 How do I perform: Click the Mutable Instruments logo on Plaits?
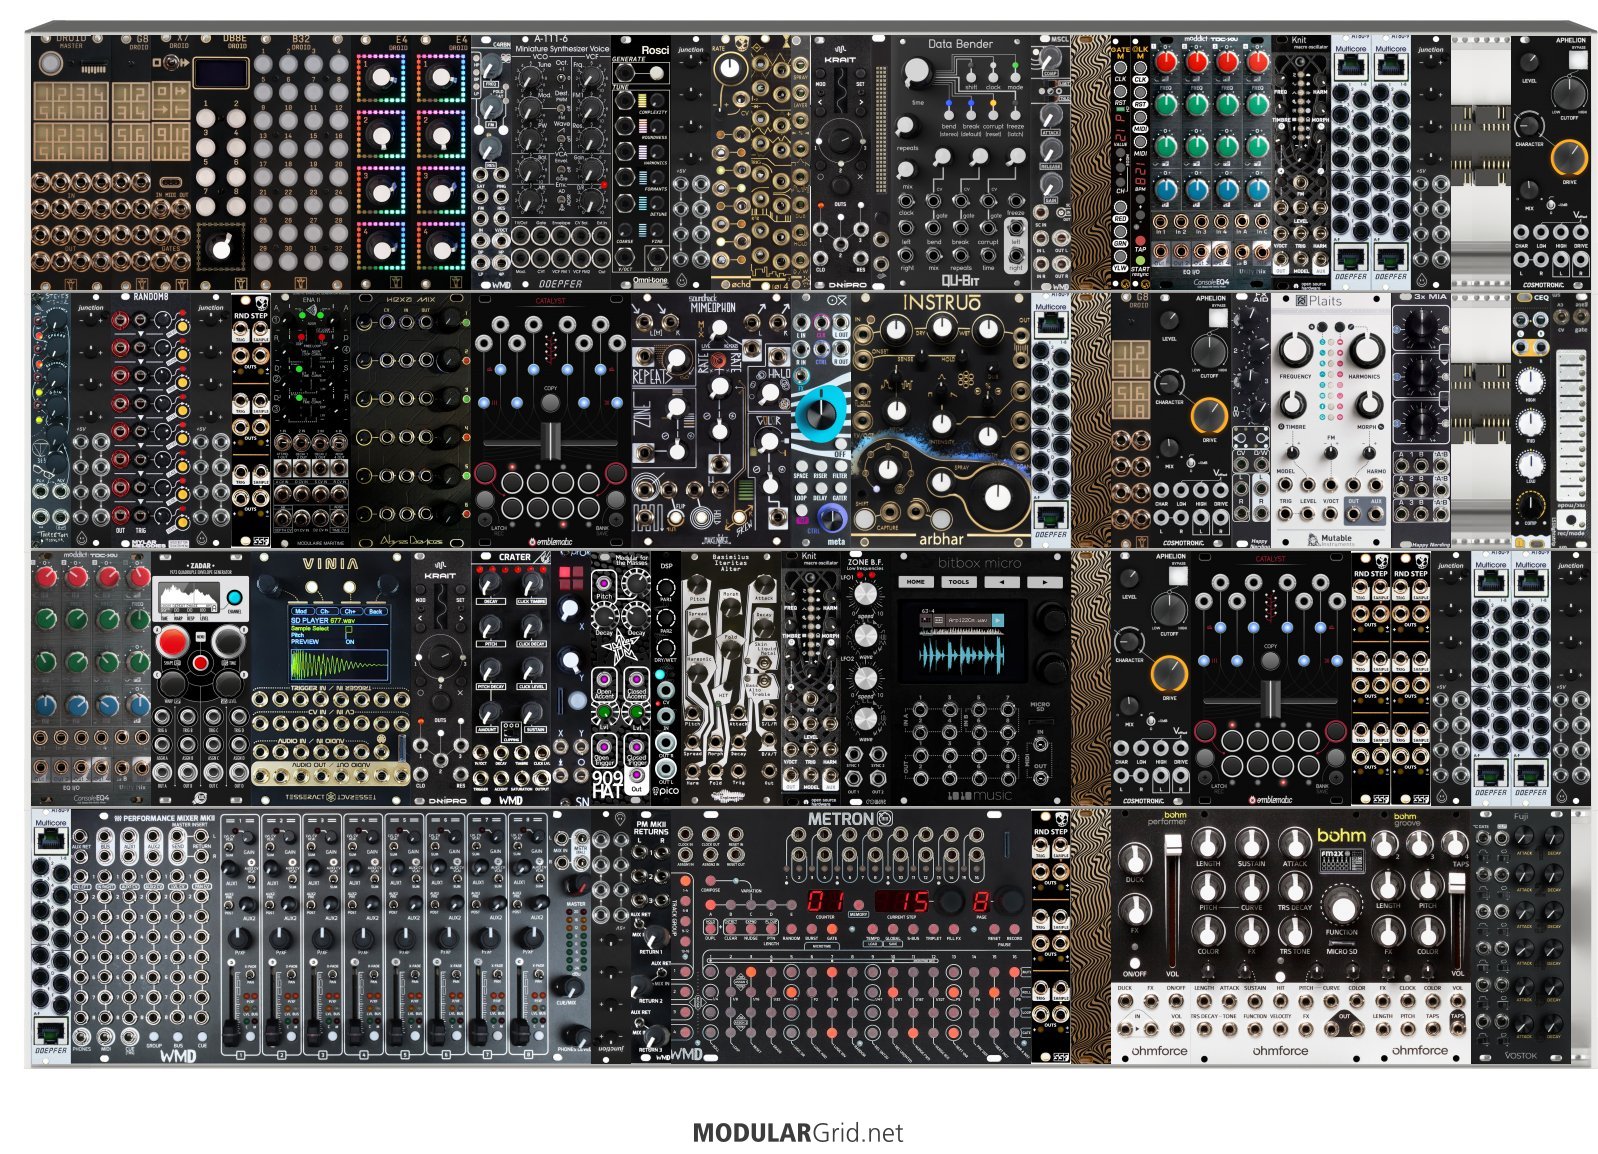pyautogui.click(x=1330, y=539)
